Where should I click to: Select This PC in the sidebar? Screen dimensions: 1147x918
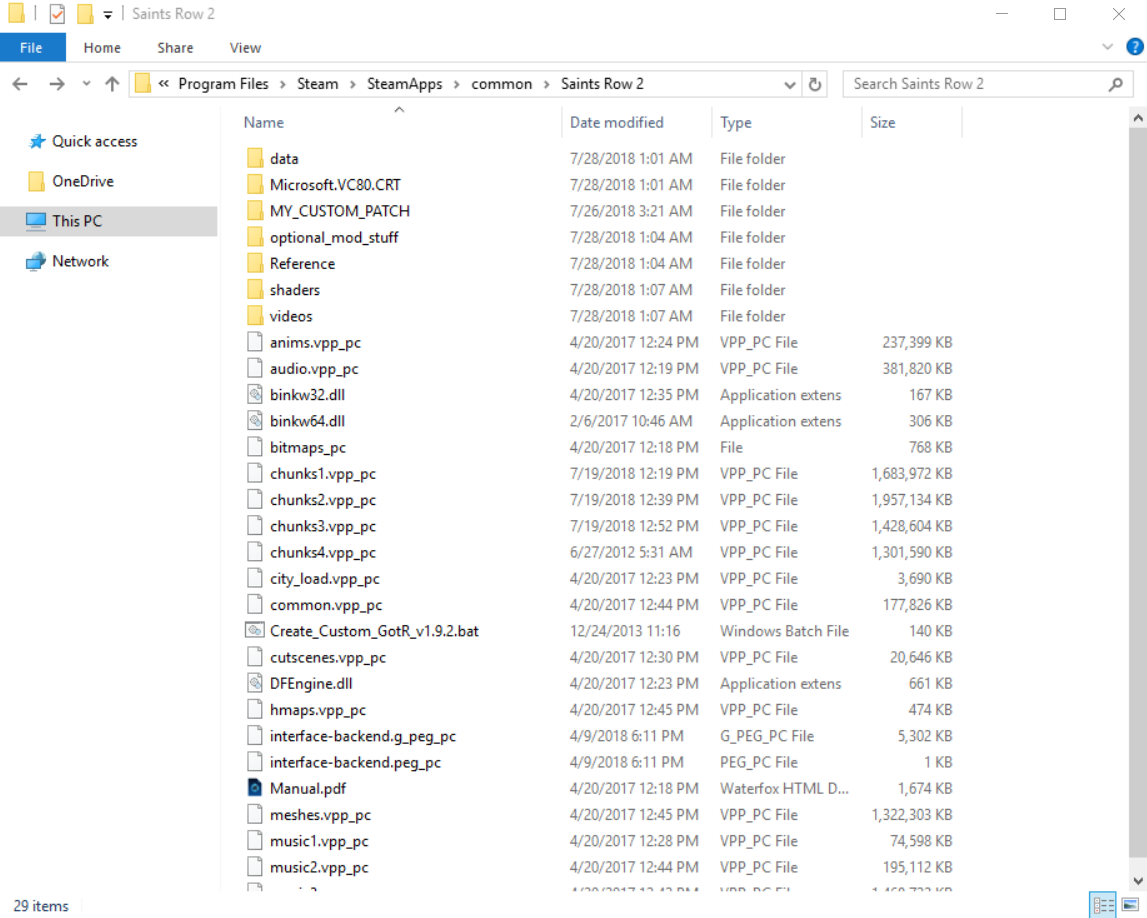coord(108,221)
